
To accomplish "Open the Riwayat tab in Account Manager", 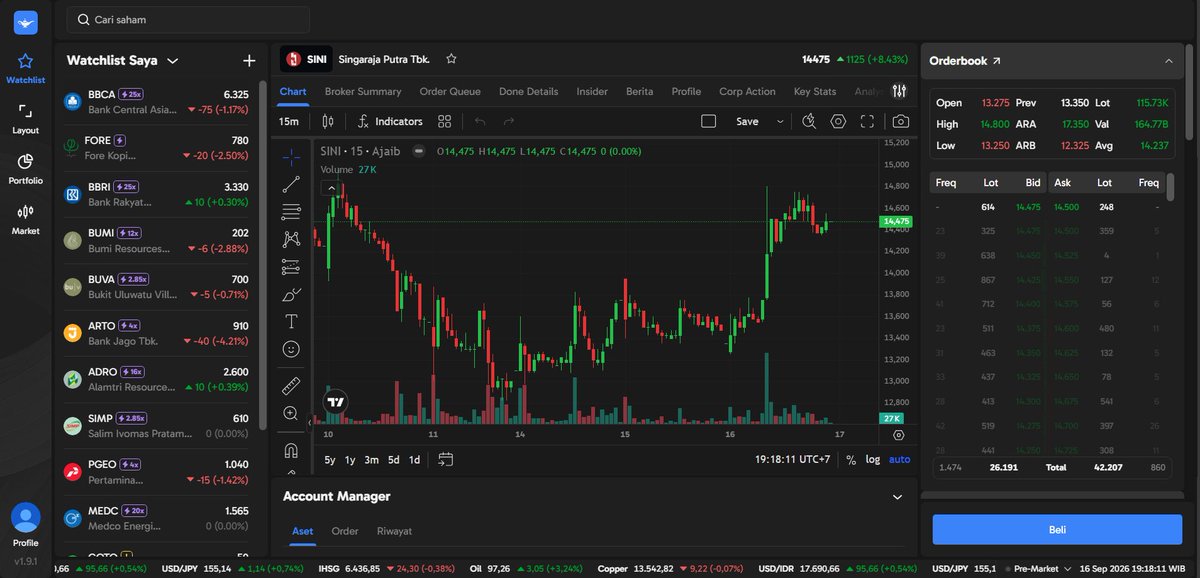I will coord(394,531).
